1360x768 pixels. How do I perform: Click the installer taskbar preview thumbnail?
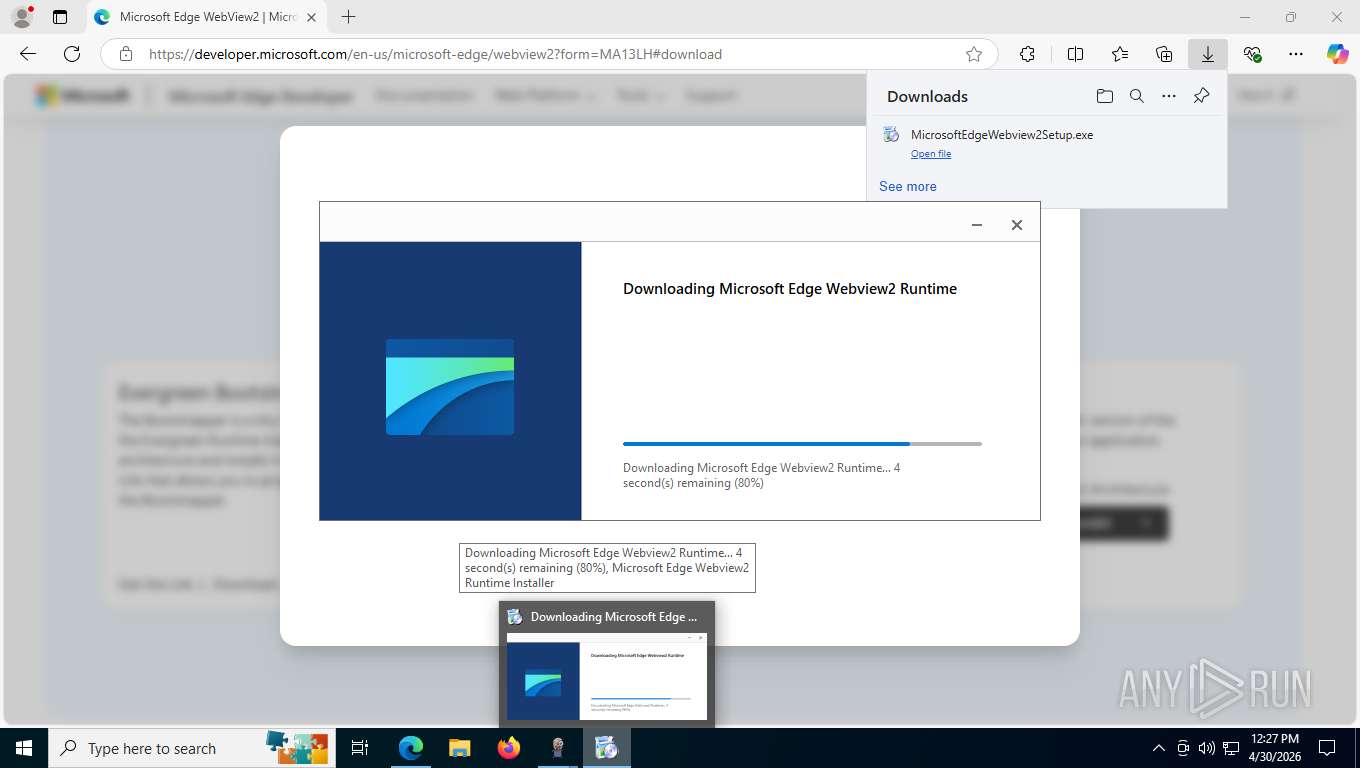[607, 677]
